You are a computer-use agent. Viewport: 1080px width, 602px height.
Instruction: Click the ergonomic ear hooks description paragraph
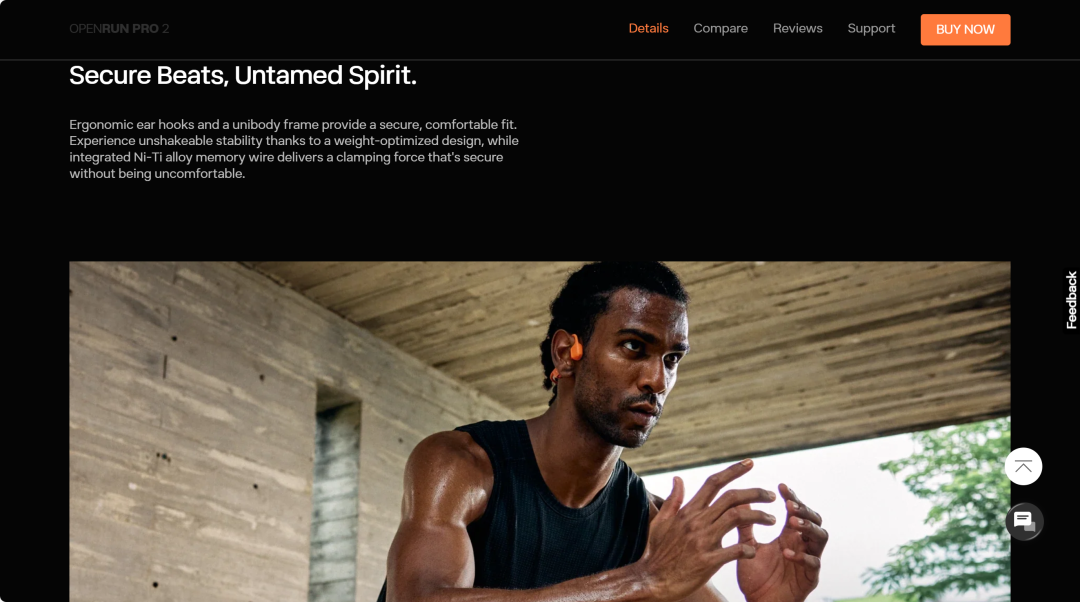coord(294,149)
